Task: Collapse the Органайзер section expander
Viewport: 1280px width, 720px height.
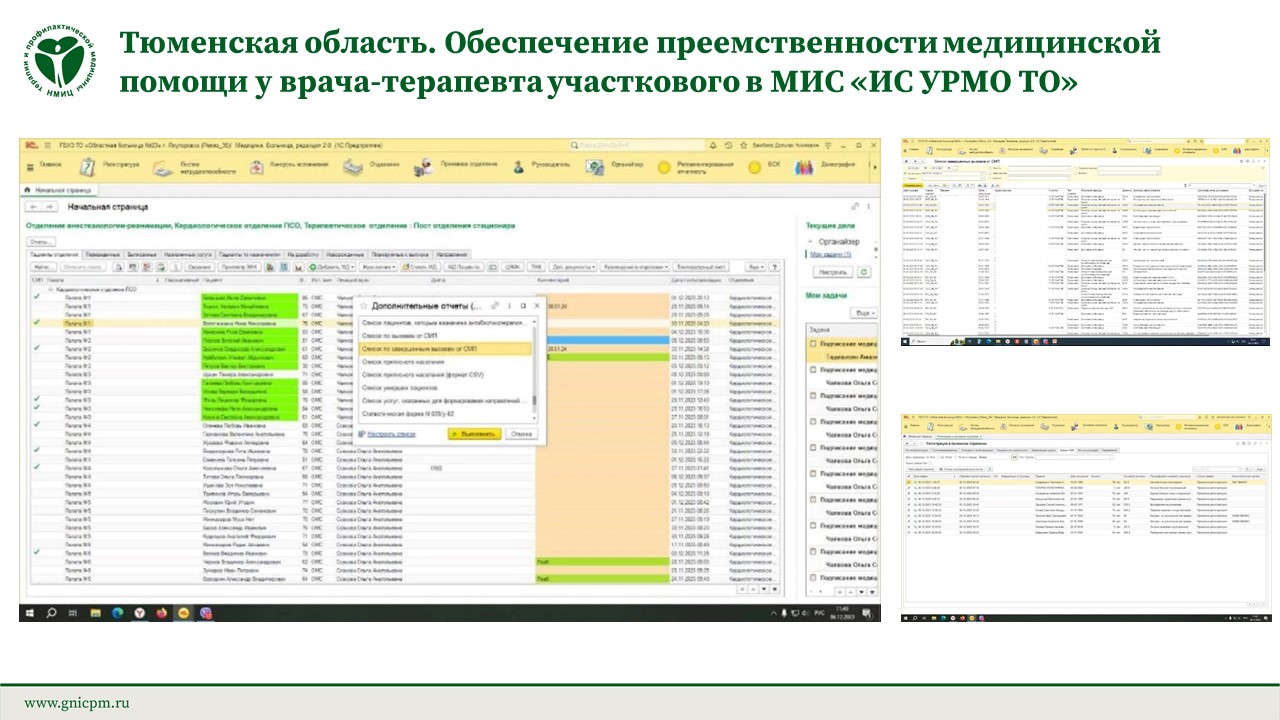Action: click(809, 241)
